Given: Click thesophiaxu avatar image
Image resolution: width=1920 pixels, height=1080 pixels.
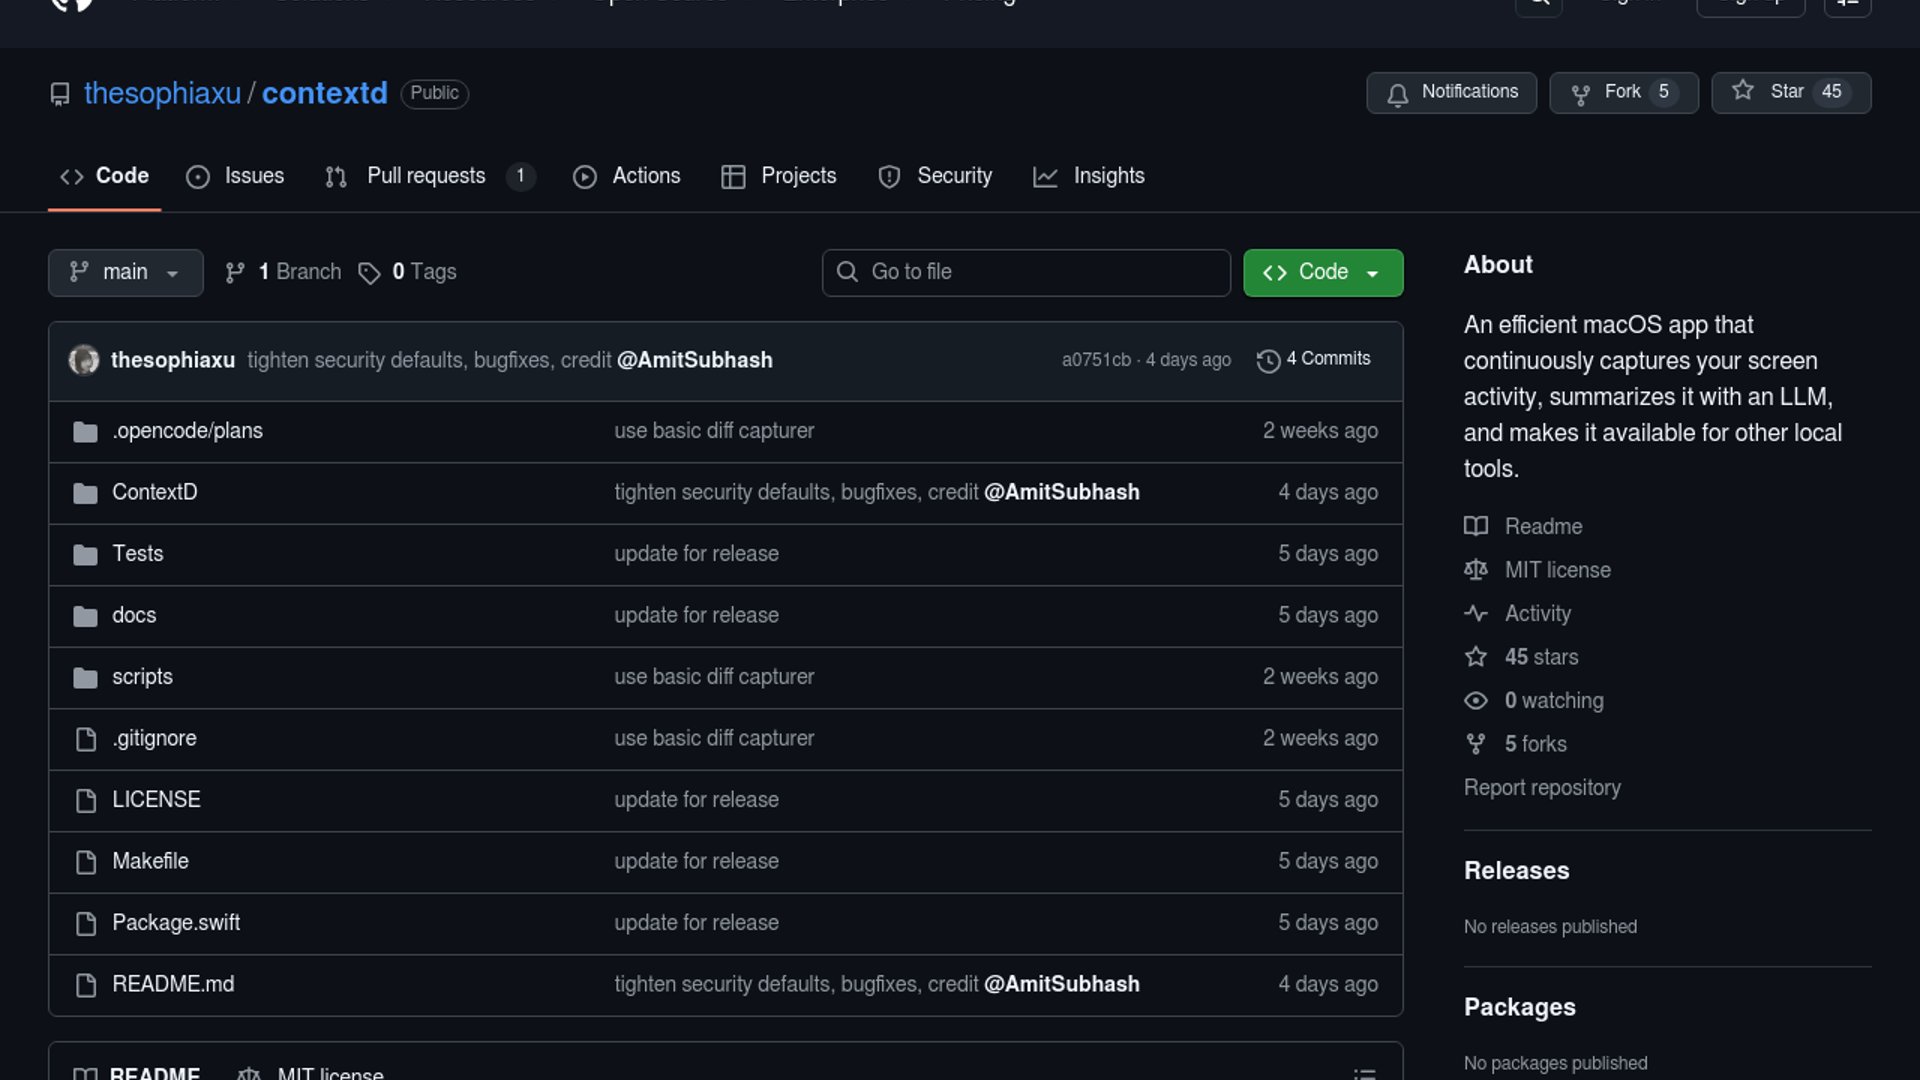Looking at the screenshot, I should coord(84,360).
